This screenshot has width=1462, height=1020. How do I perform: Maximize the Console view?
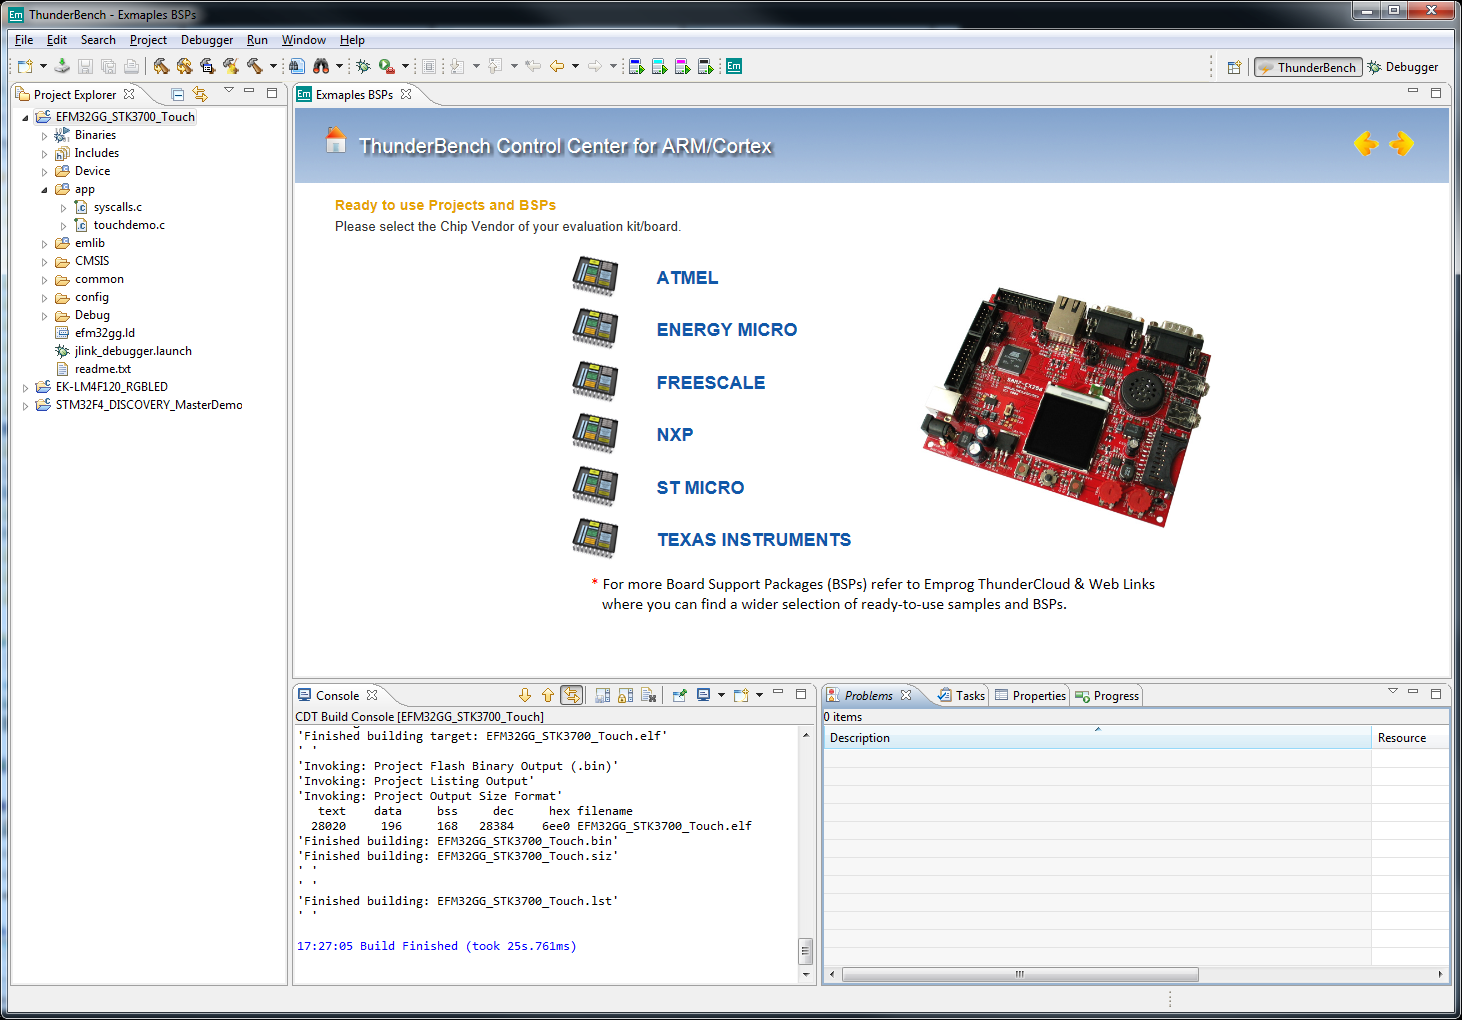pyautogui.click(x=800, y=693)
